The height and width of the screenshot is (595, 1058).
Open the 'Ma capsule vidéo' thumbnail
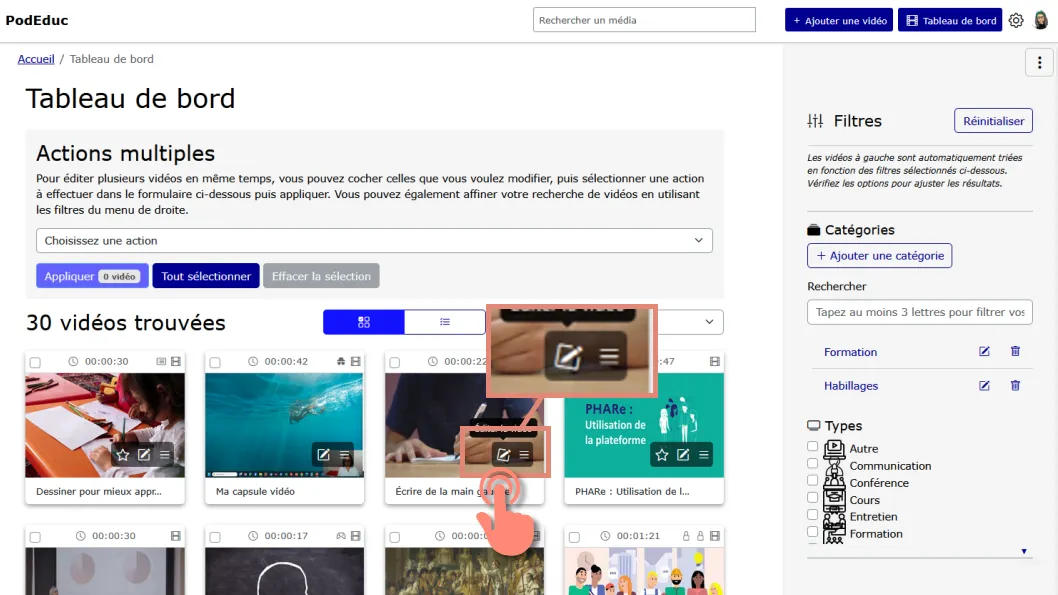click(284, 425)
